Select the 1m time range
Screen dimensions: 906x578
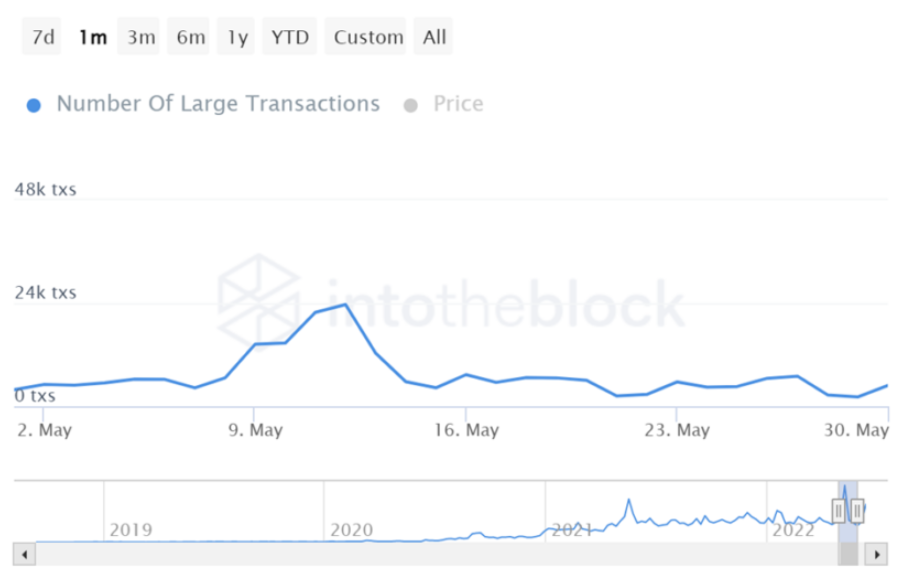pyautogui.click(x=93, y=37)
